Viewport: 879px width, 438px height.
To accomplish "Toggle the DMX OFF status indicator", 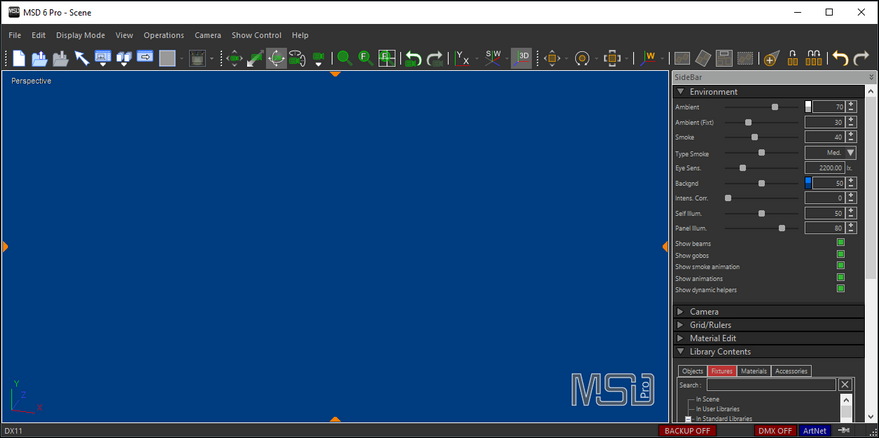I will click(x=775, y=431).
